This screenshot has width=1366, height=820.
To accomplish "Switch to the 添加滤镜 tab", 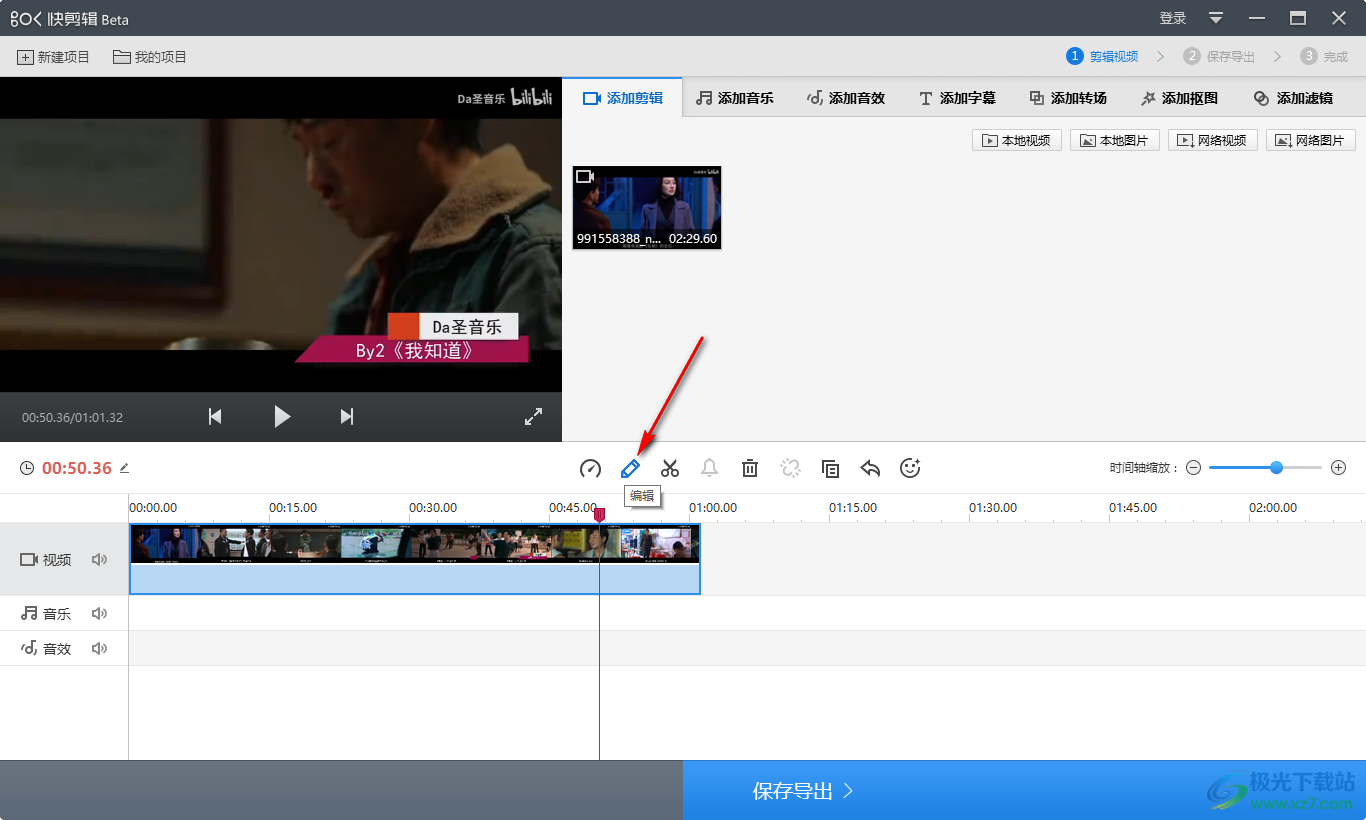I will click(x=1292, y=98).
